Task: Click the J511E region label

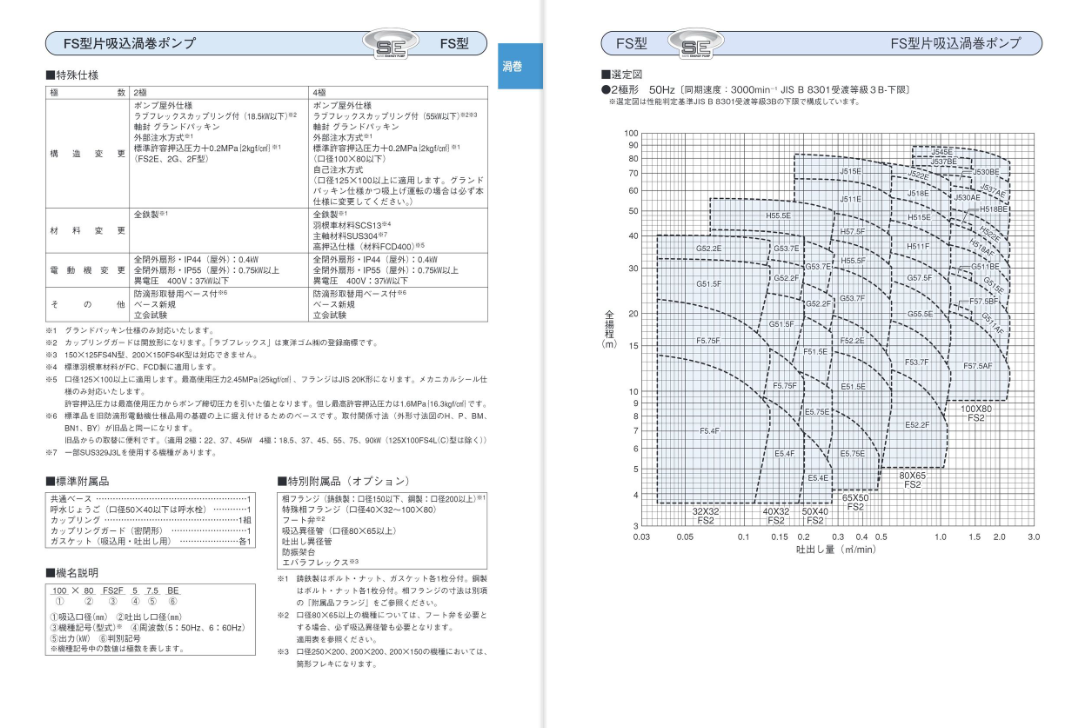Action: 850,199
